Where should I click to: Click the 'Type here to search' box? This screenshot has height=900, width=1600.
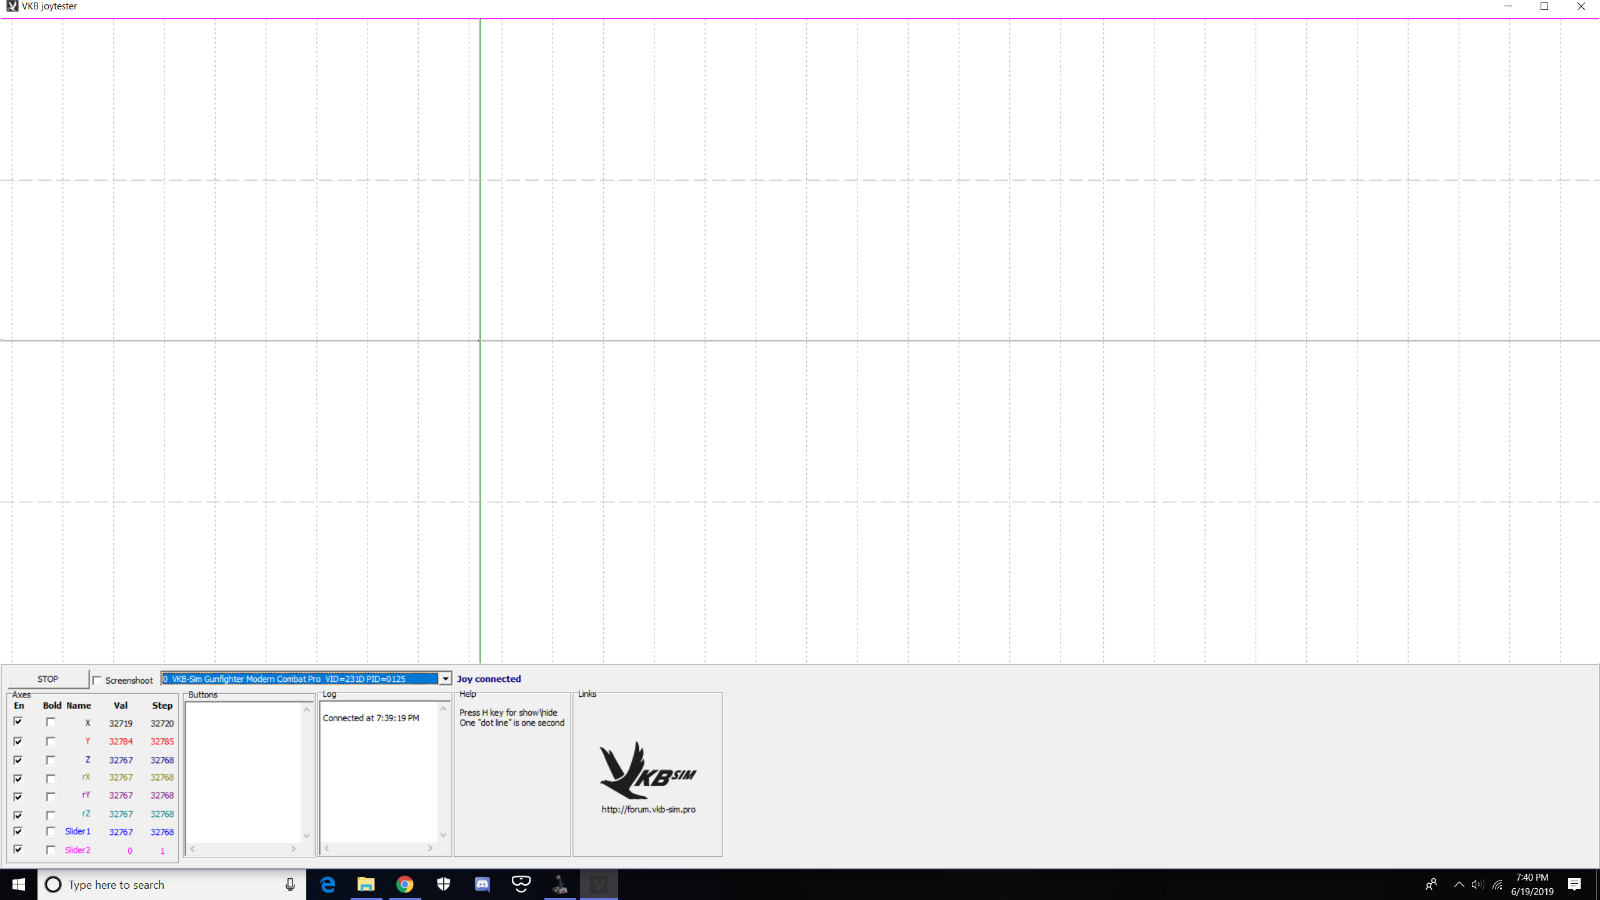172,884
